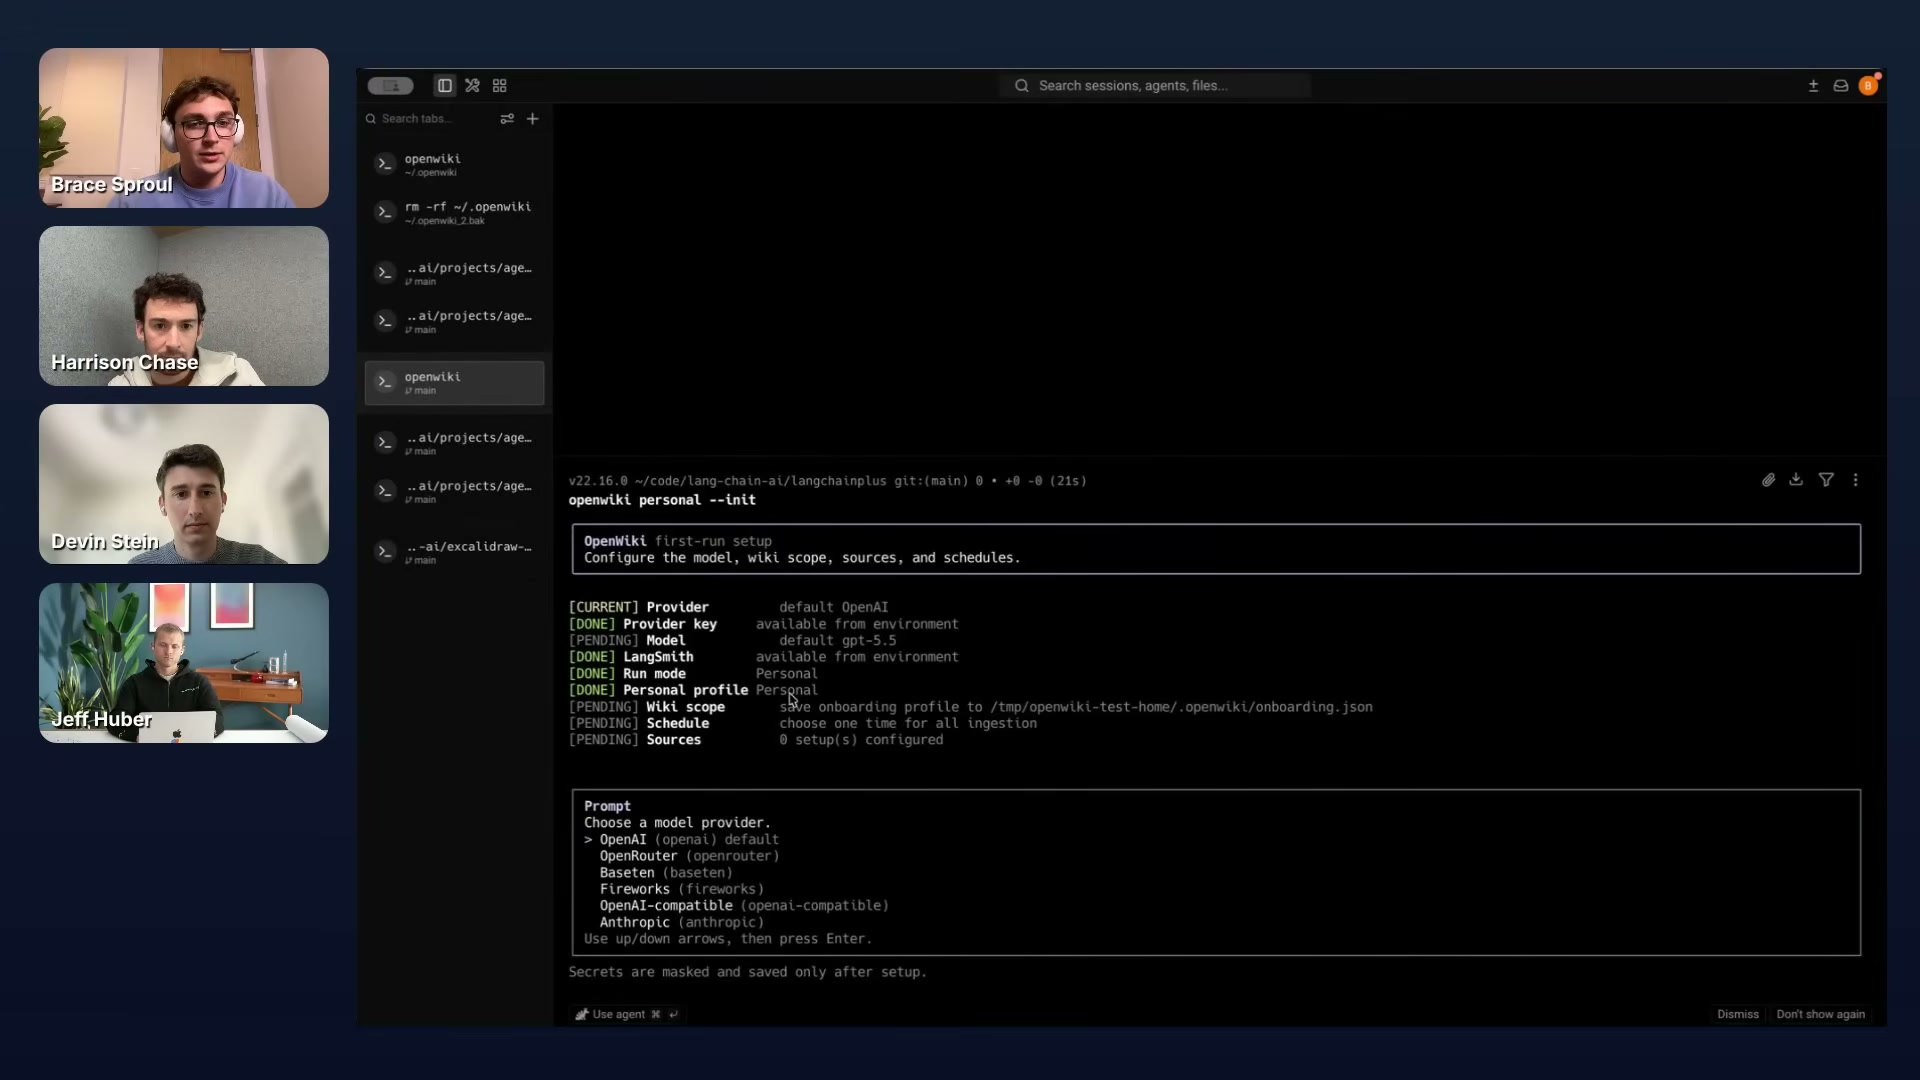Open the inbox icon at top right

click(1840, 86)
